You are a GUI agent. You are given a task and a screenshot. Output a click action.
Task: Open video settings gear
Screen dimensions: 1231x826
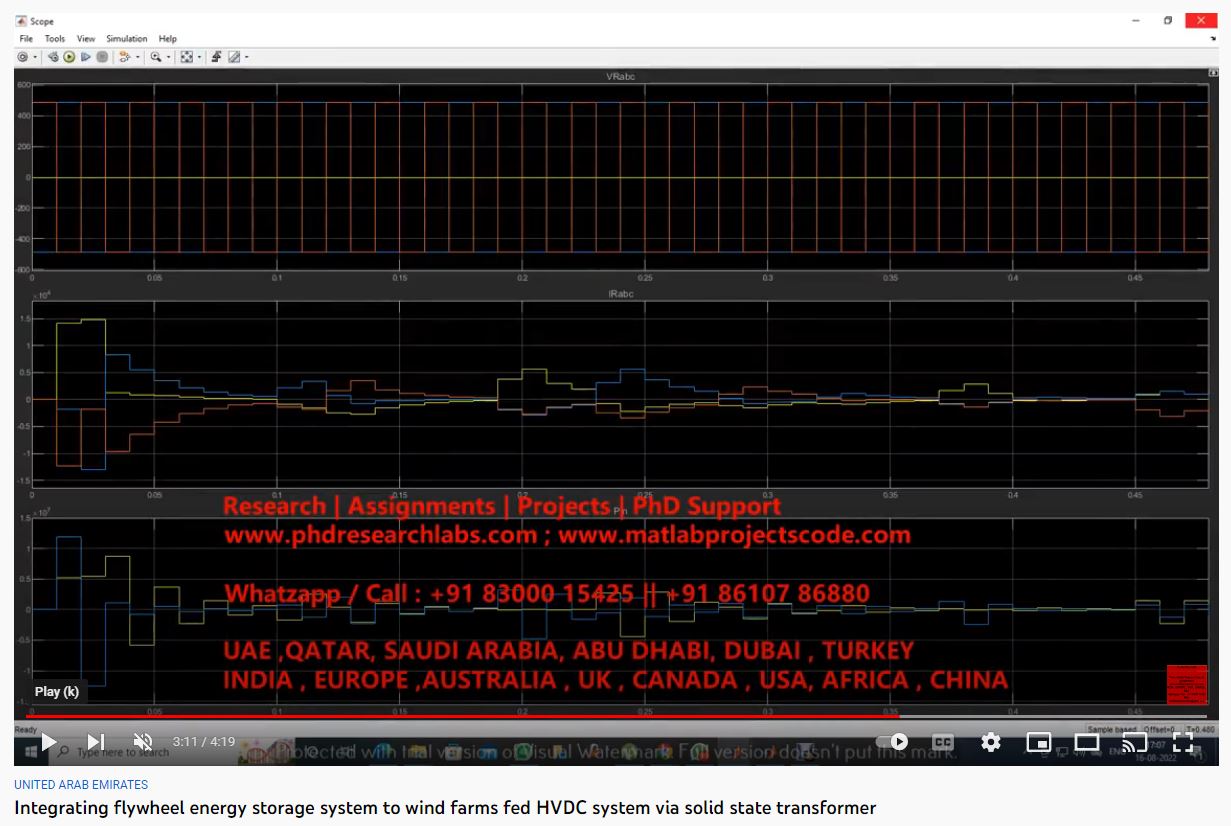pyautogui.click(x=991, y=742)
